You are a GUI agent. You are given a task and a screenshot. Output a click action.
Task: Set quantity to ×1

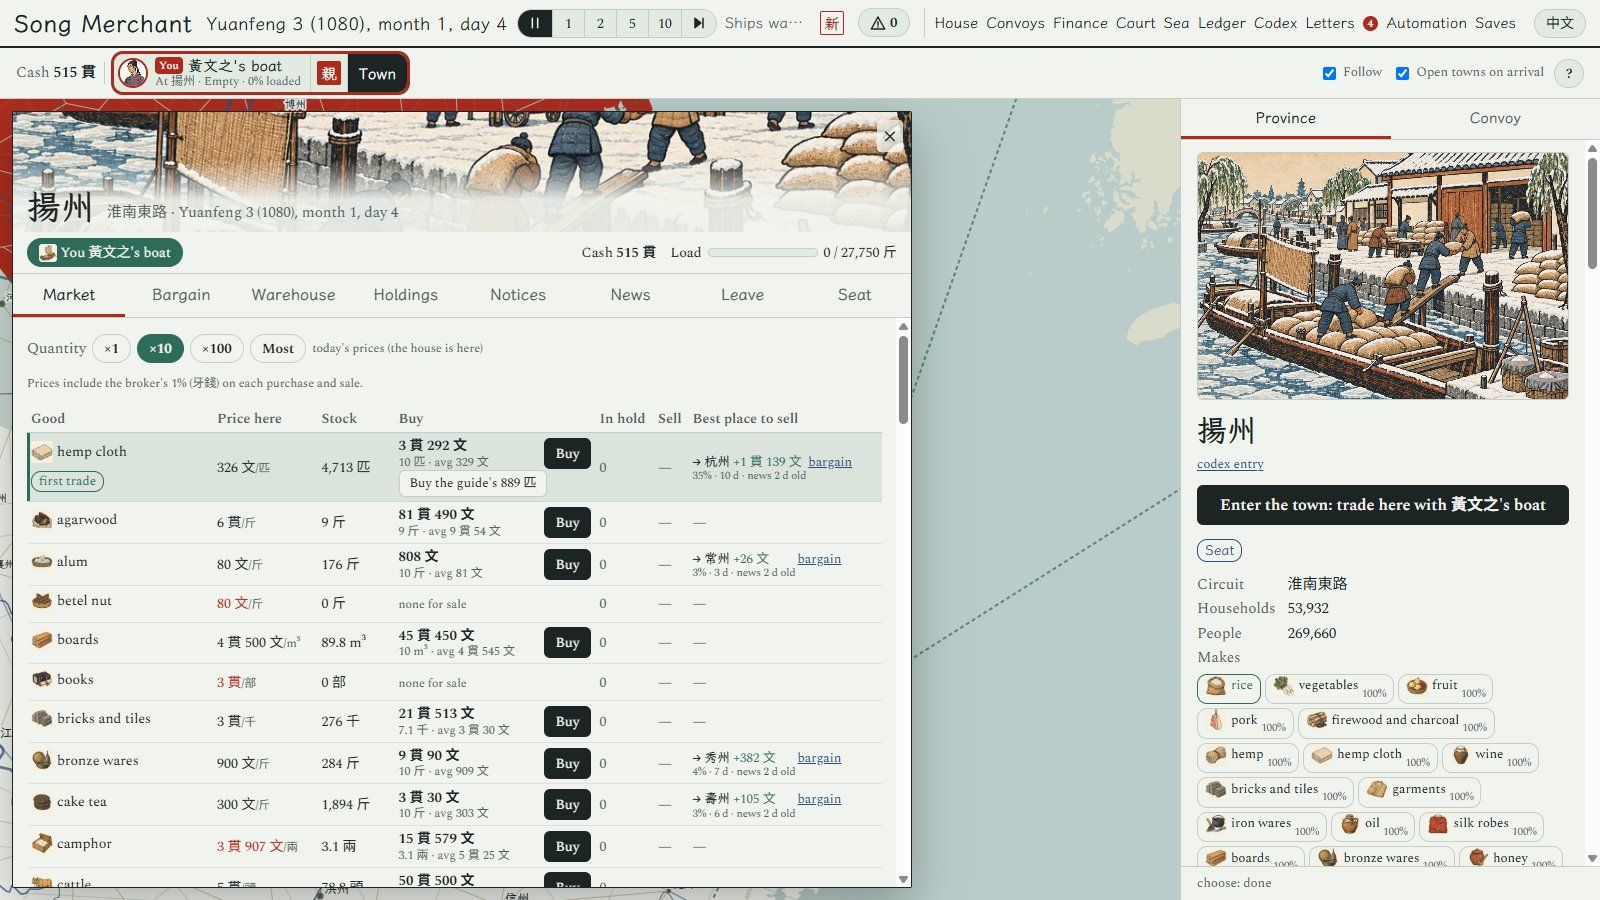[x=111, y=348]
